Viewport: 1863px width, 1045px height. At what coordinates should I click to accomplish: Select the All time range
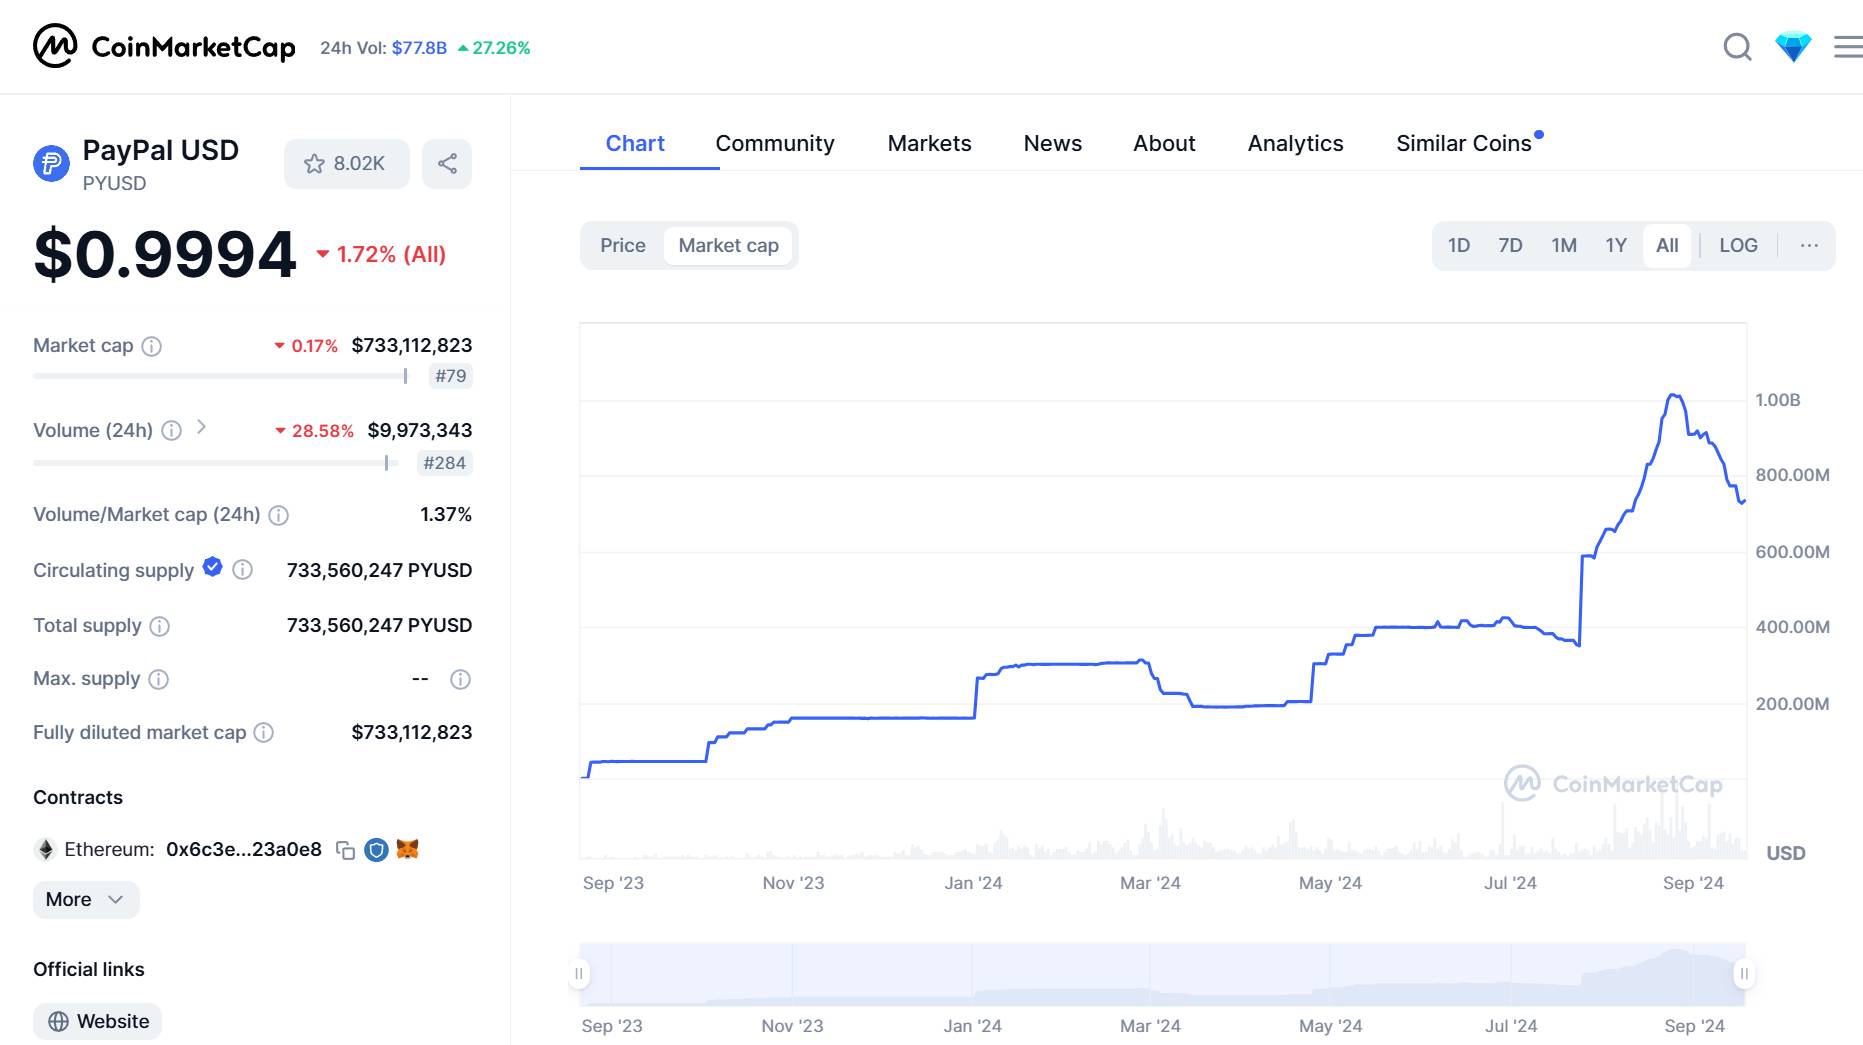(1667, 245)
